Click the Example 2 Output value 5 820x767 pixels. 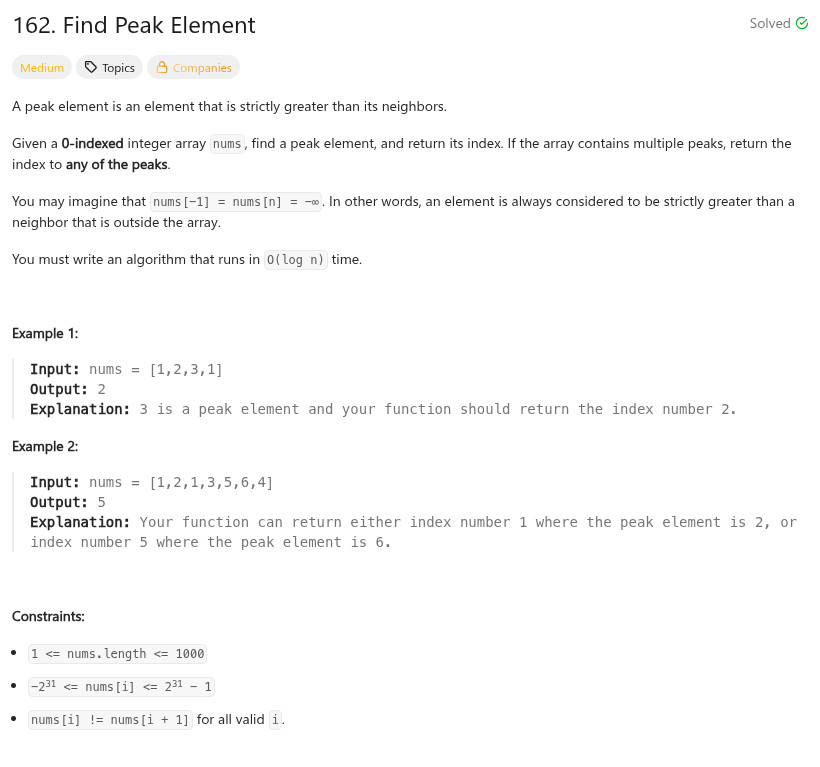coord(101,502)
